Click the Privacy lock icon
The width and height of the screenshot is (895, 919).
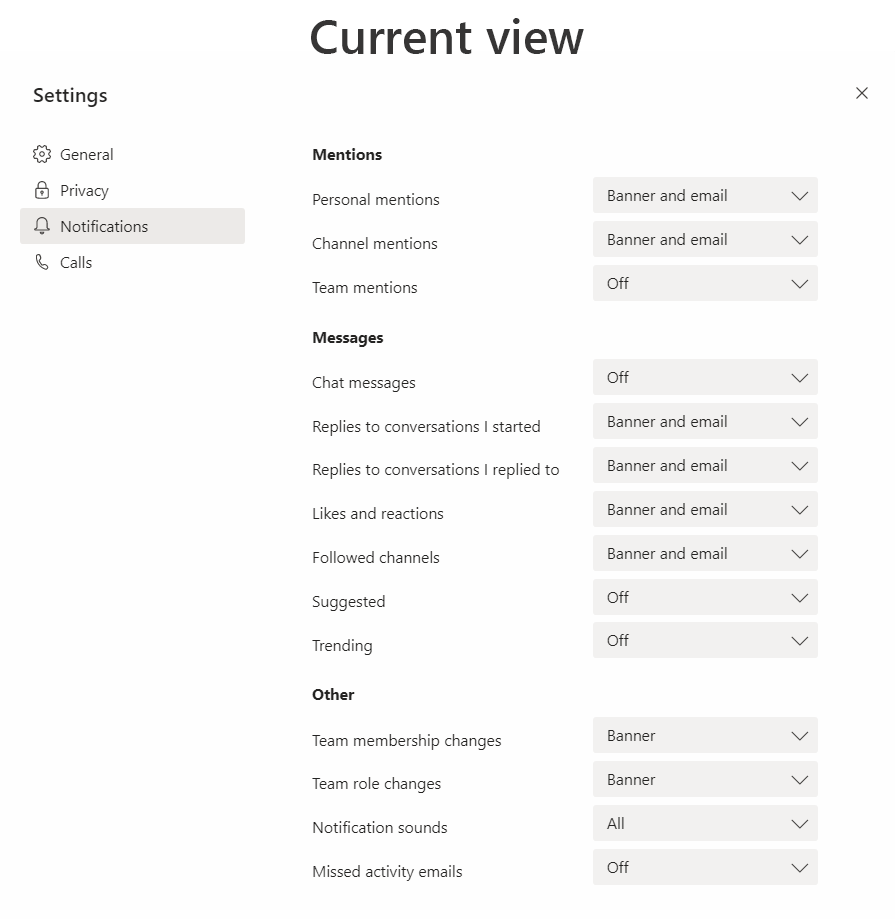[41, 190]
